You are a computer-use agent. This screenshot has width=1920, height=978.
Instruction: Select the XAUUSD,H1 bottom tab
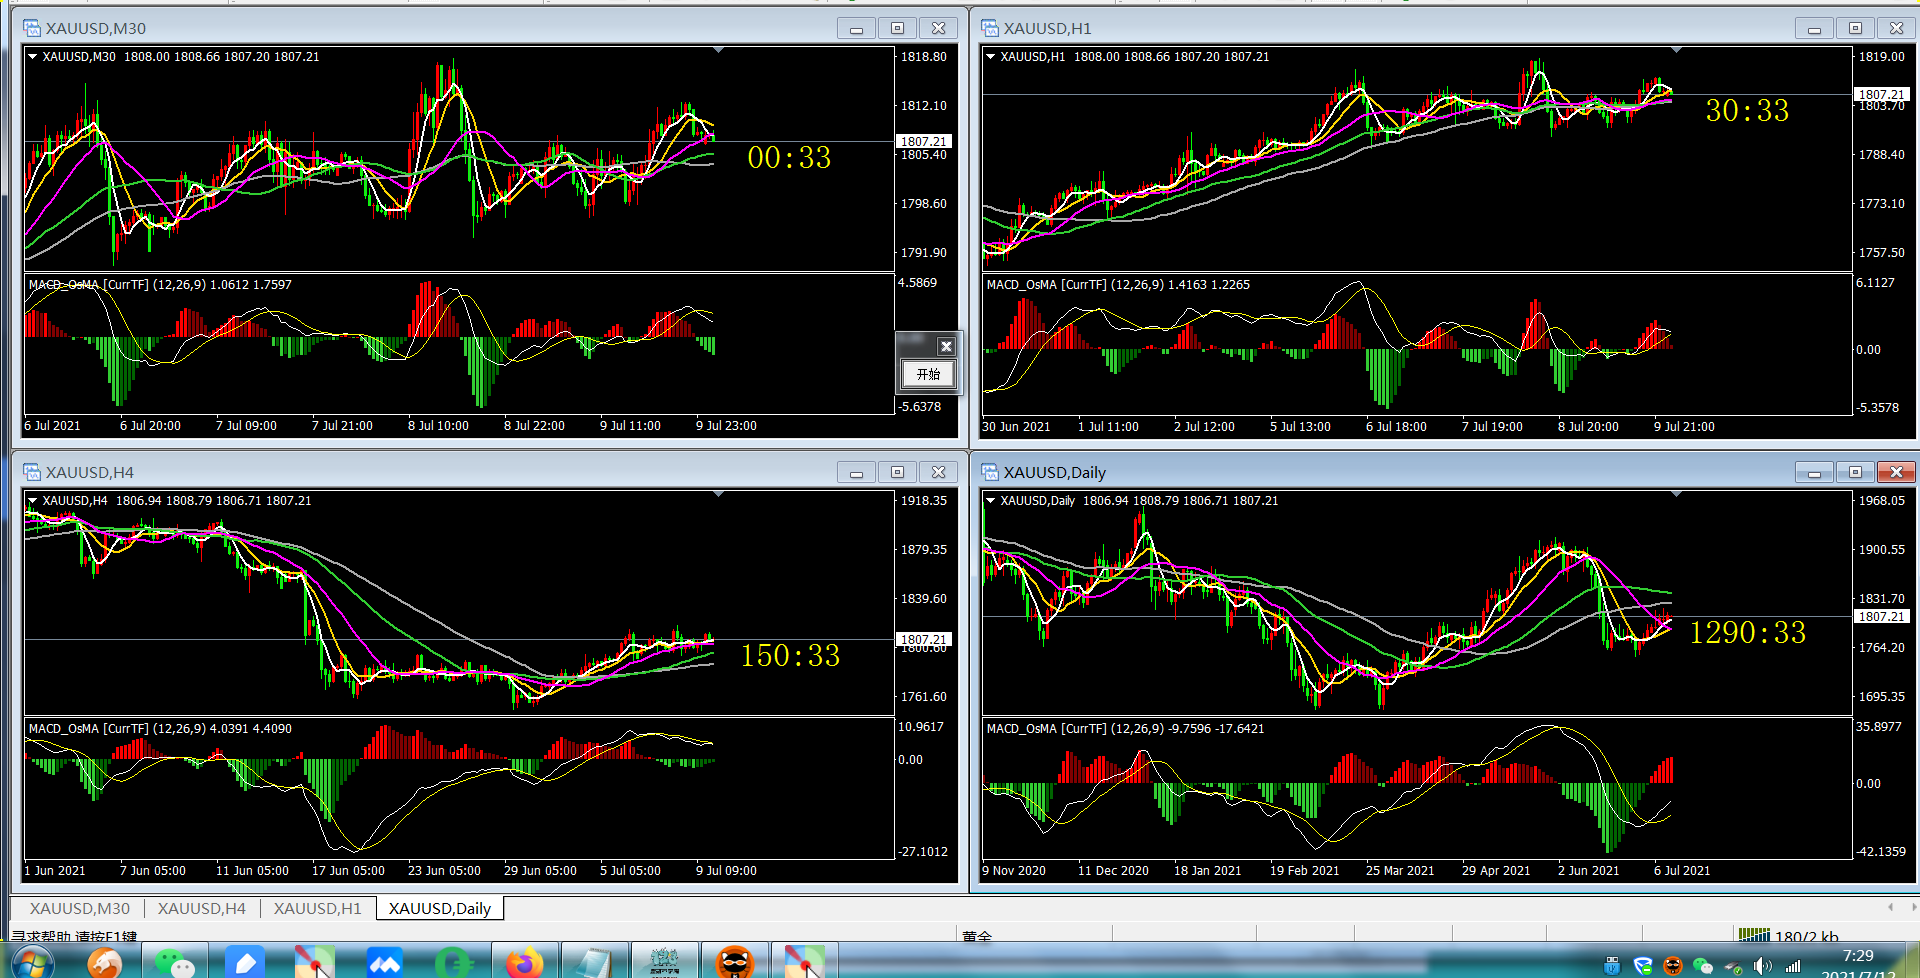pyautogui.click(x=318, y=908)
